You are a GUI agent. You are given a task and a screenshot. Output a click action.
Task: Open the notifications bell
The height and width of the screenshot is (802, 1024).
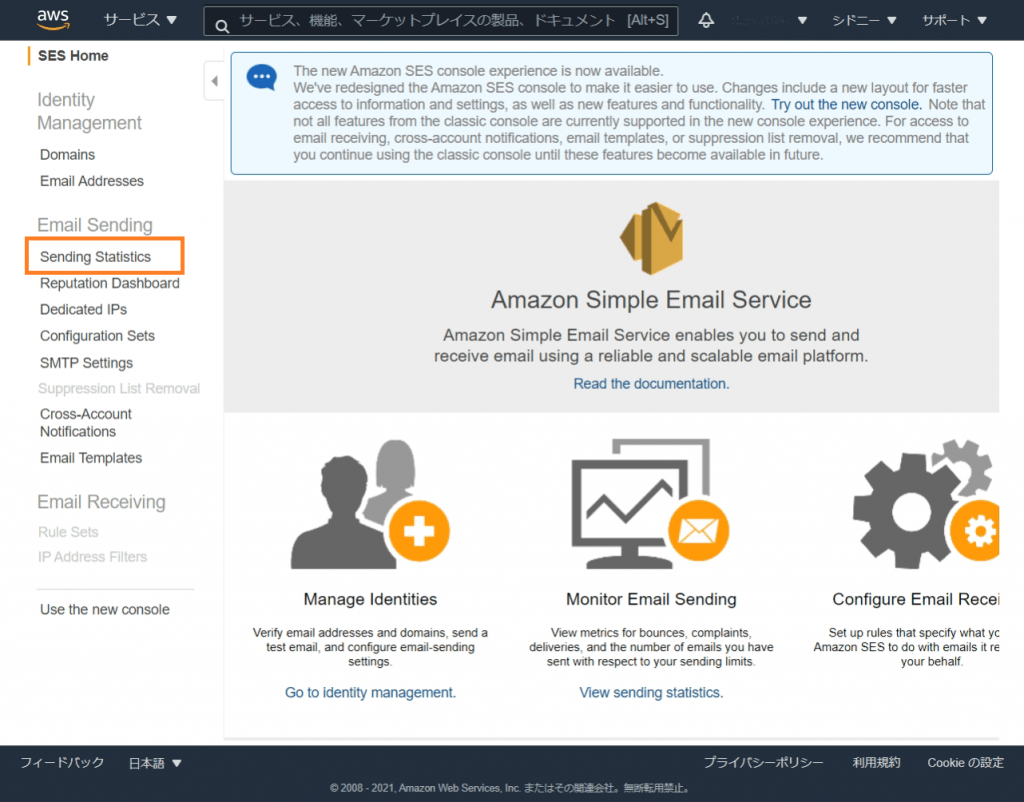pyautogui.click(x=706, y=20)
